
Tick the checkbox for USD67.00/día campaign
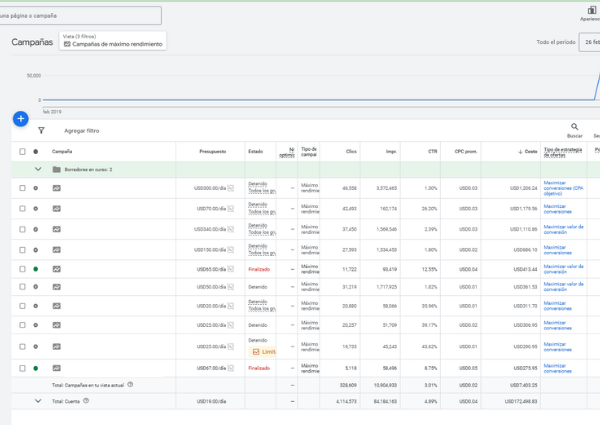click(x=22, y=368)
